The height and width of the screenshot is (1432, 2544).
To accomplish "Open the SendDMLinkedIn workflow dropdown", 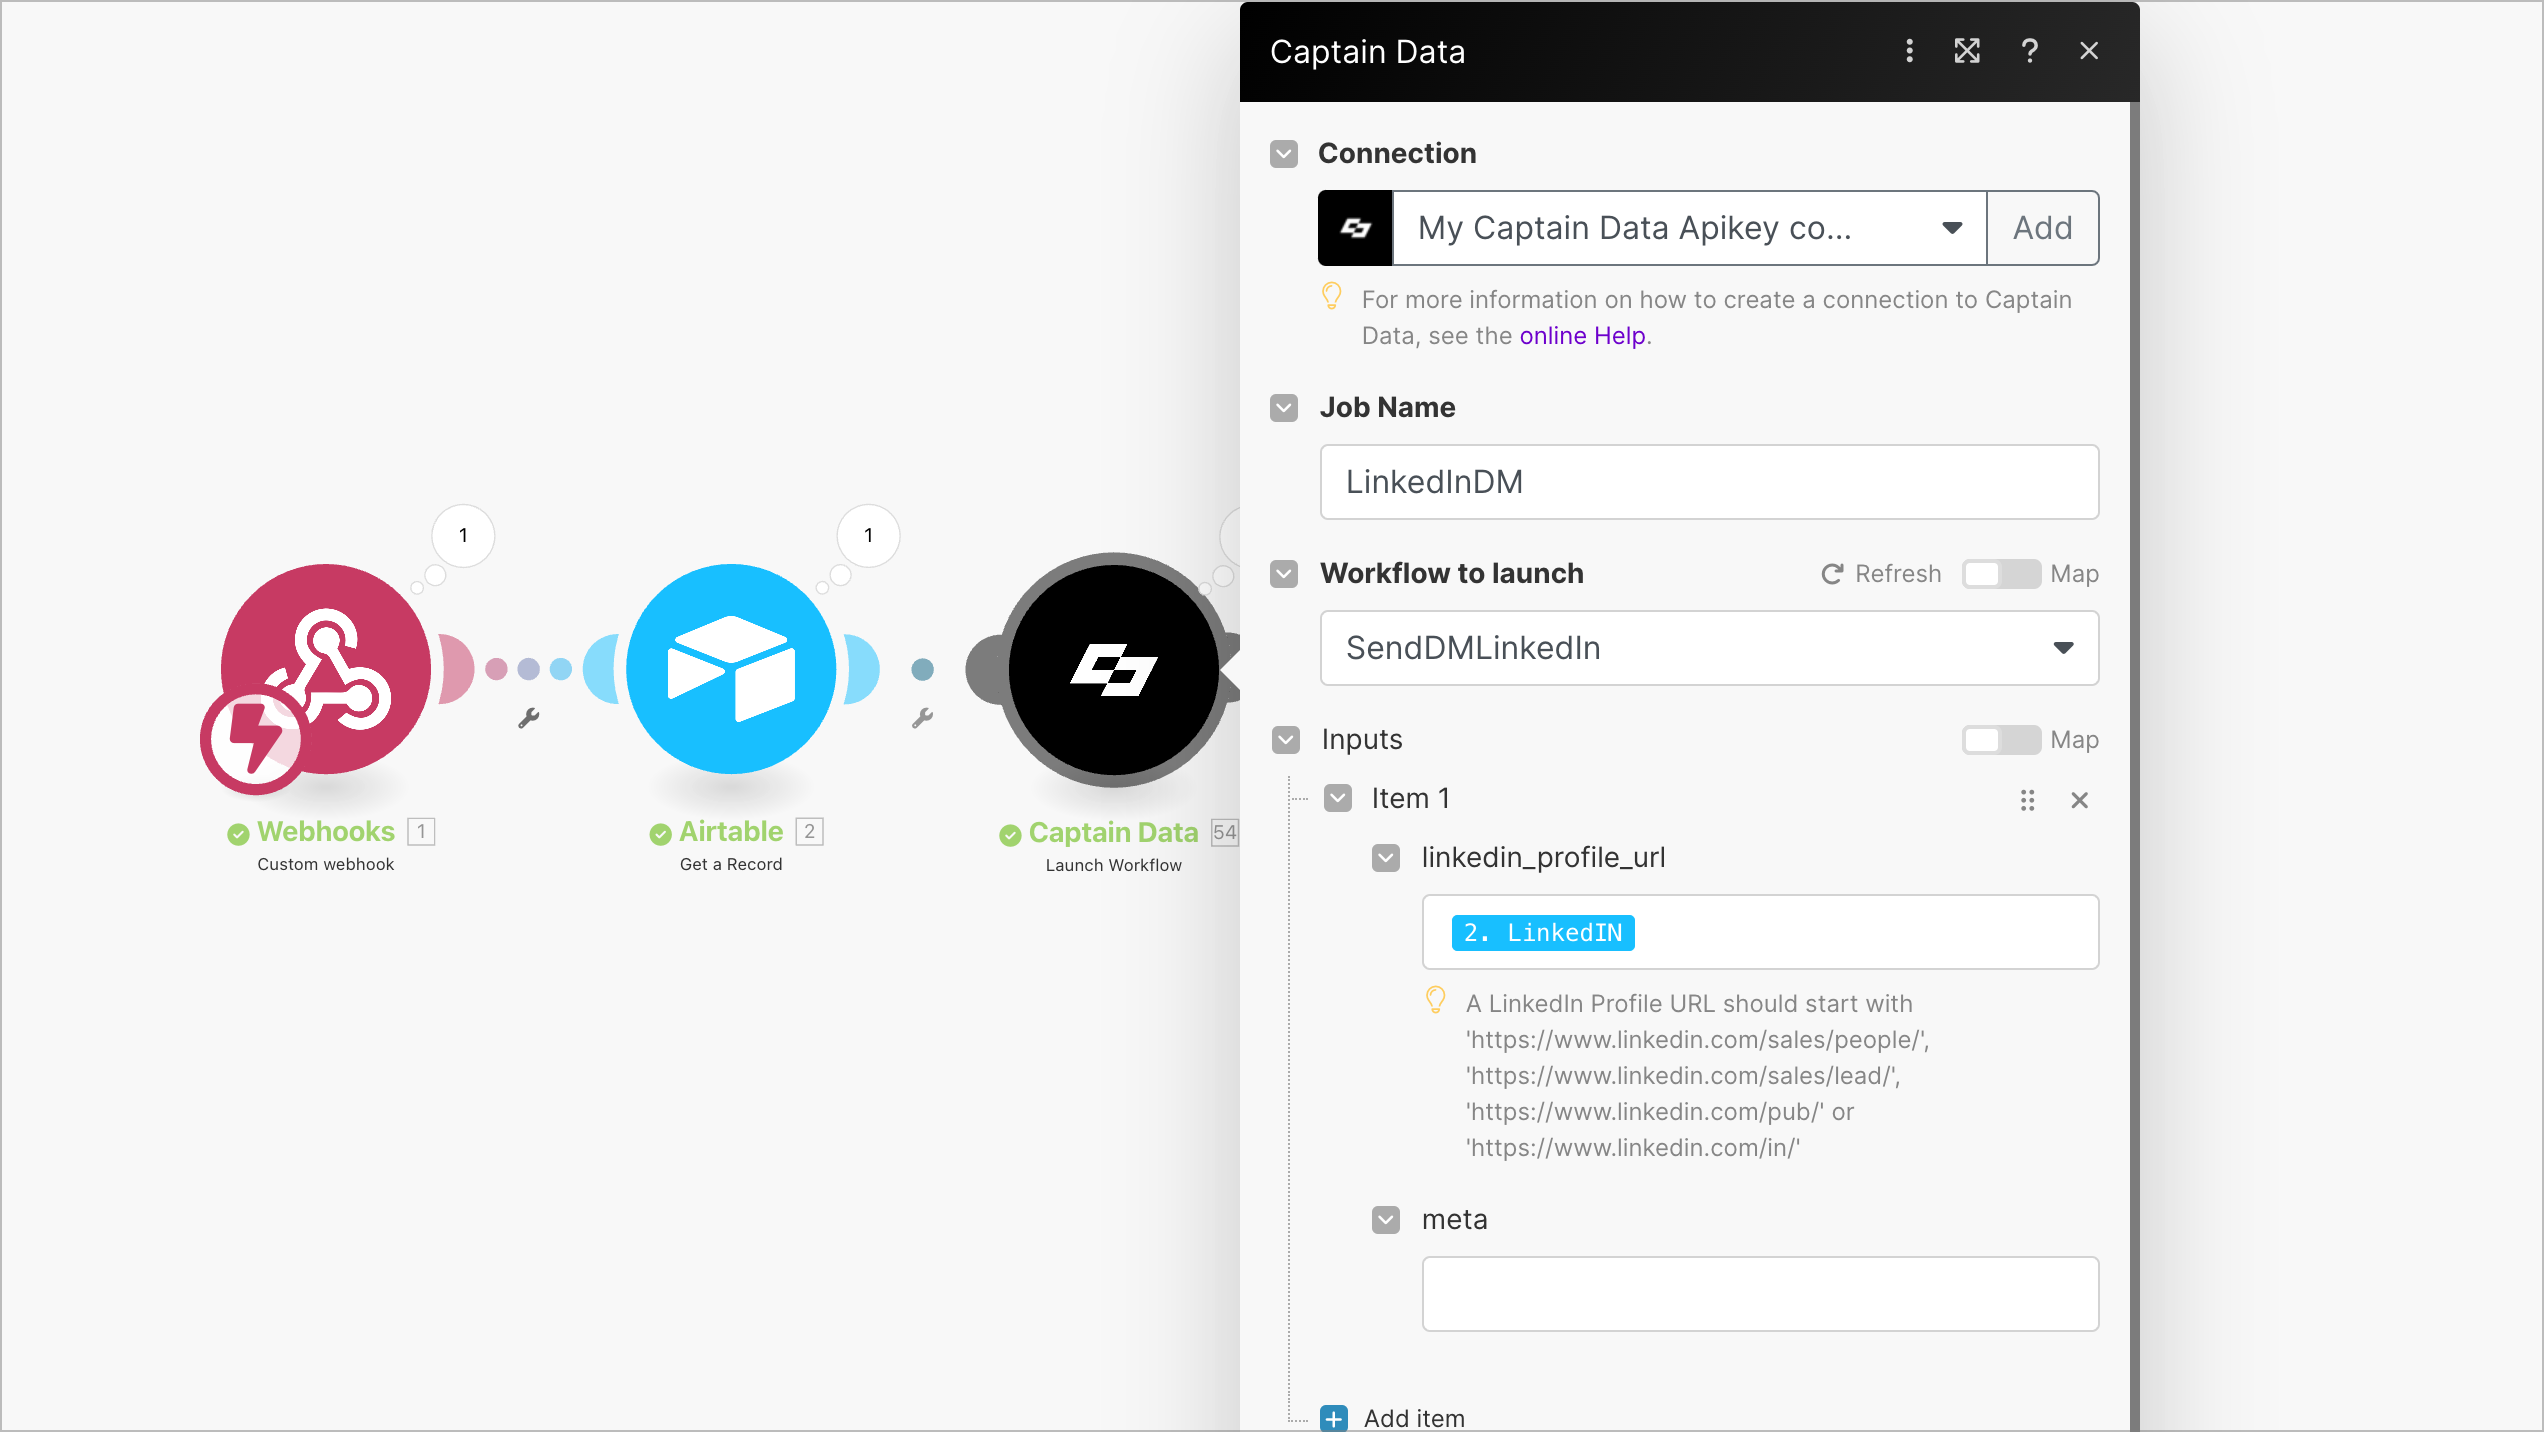I will click(1709, 648).
